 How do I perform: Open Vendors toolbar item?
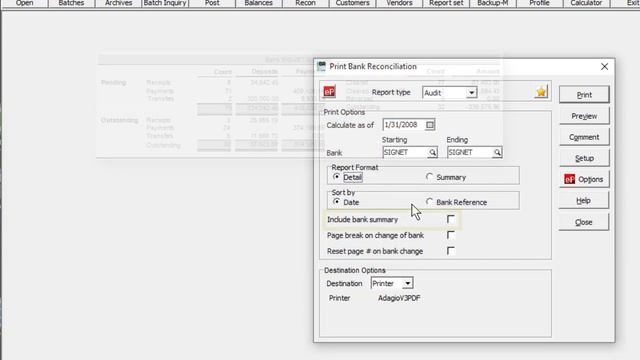tap(399, 3)
